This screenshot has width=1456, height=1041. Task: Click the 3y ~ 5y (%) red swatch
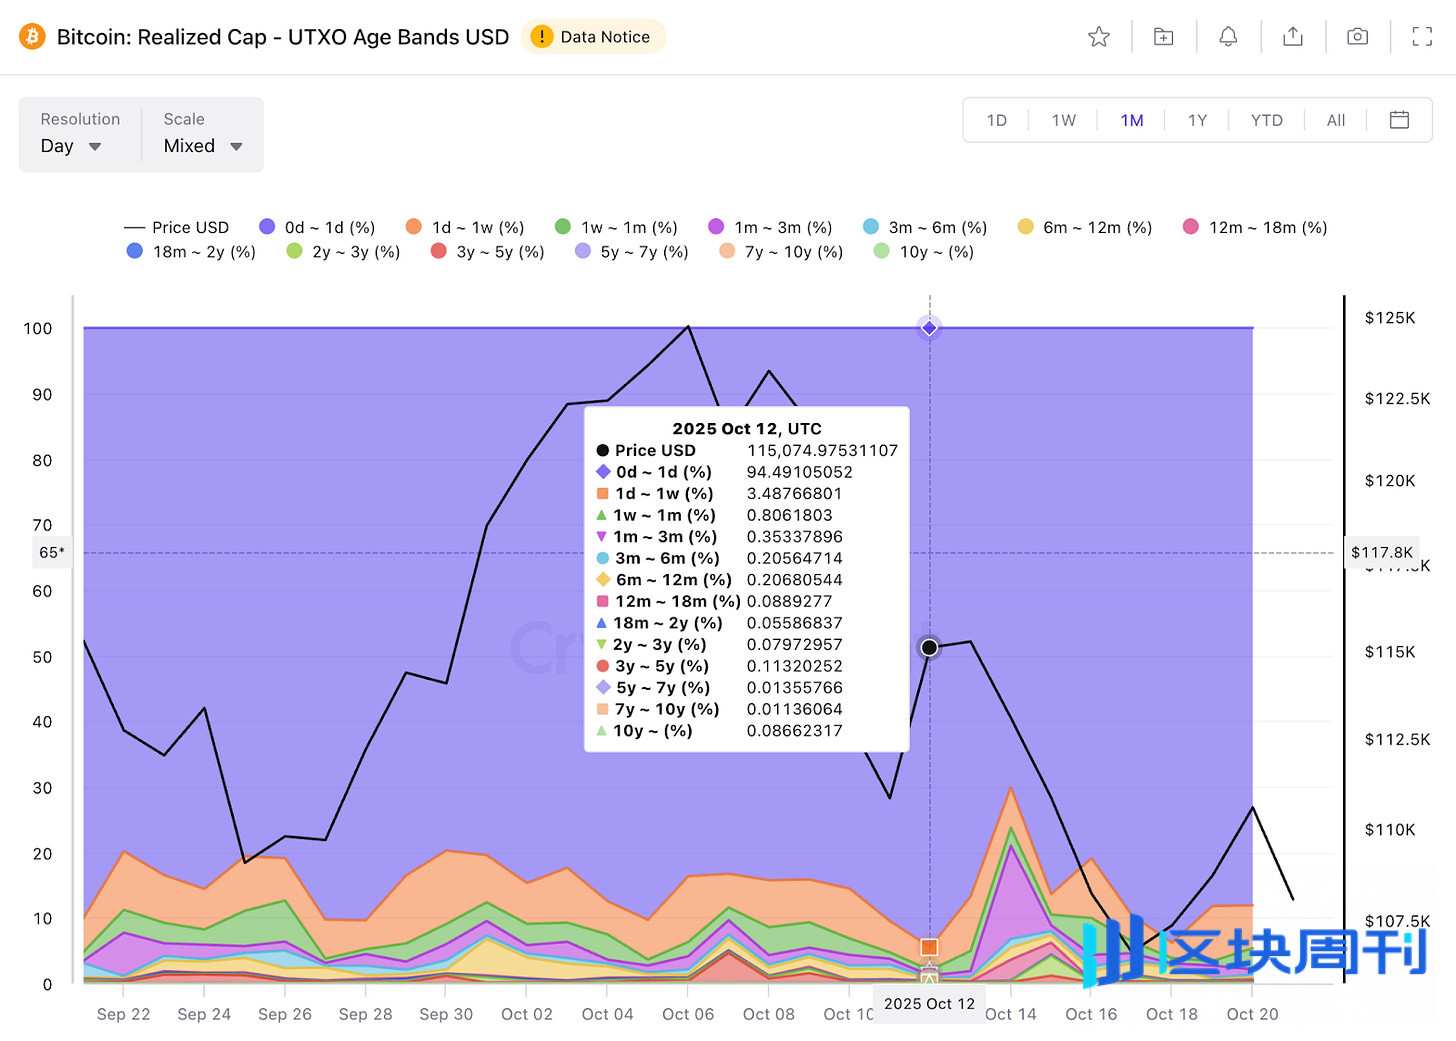(x=438, y=251)
